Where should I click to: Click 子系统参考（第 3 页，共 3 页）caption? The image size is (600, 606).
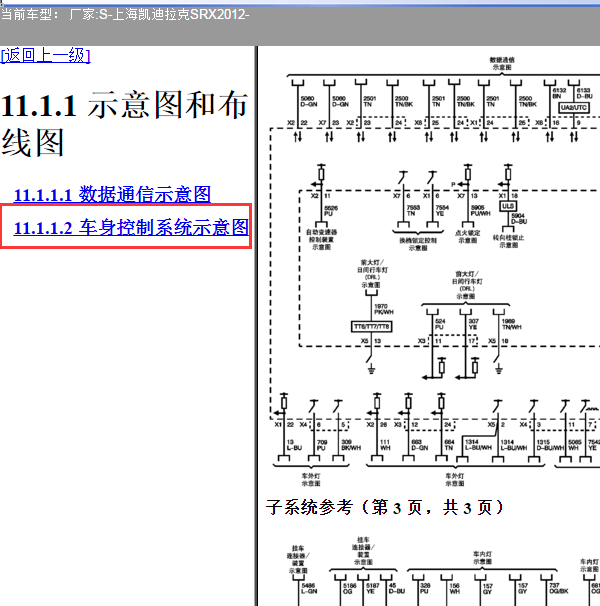(x=385, y=507)
